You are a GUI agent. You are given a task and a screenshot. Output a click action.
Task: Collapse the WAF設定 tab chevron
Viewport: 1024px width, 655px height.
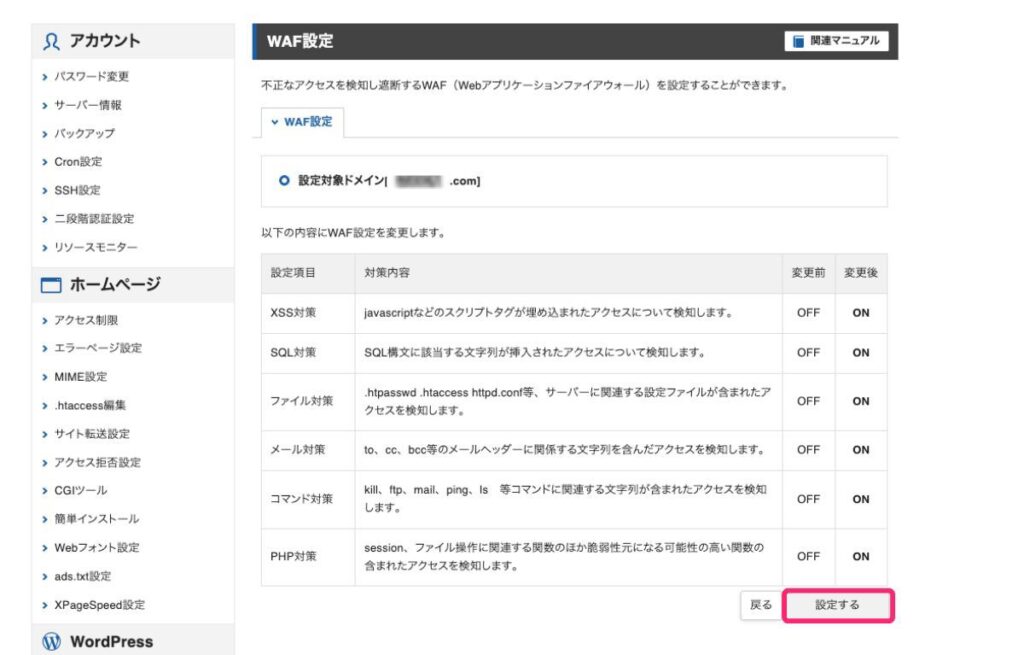[x=275, y=122]
